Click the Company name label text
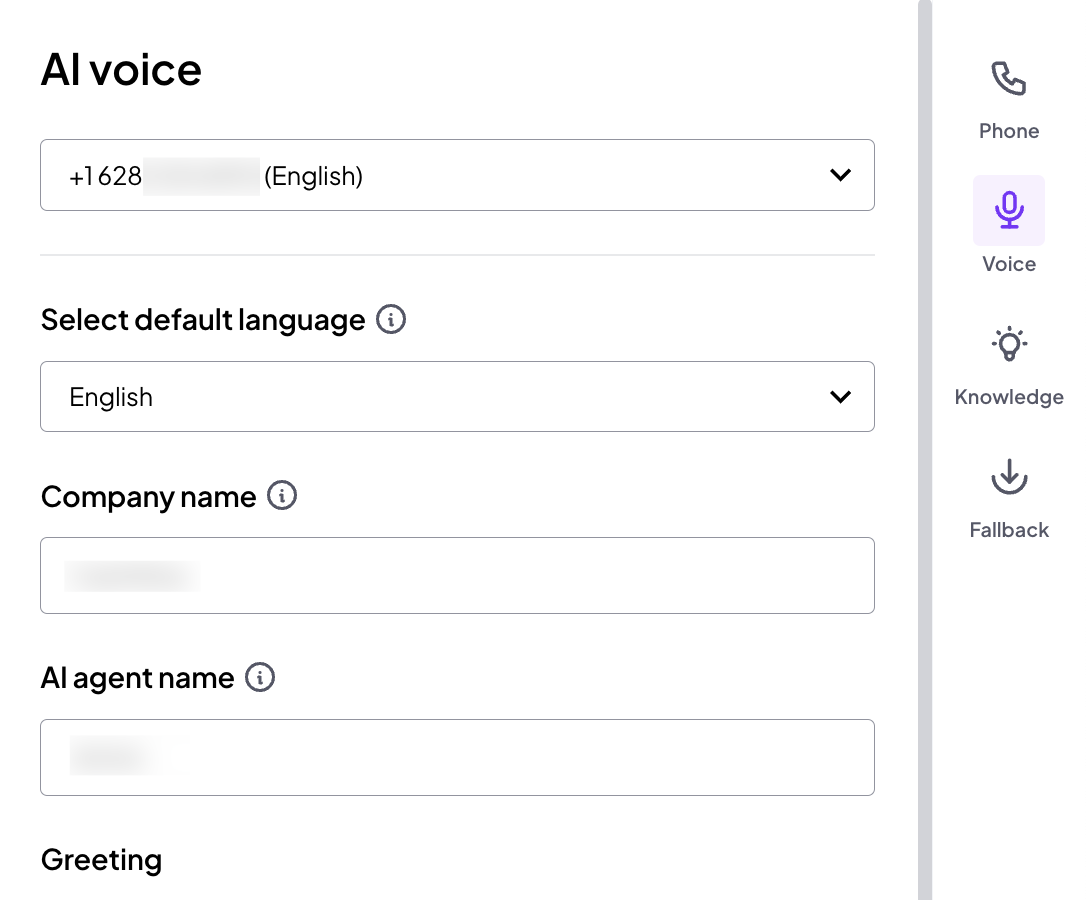The image size is (1086, 900). (148, 497)
